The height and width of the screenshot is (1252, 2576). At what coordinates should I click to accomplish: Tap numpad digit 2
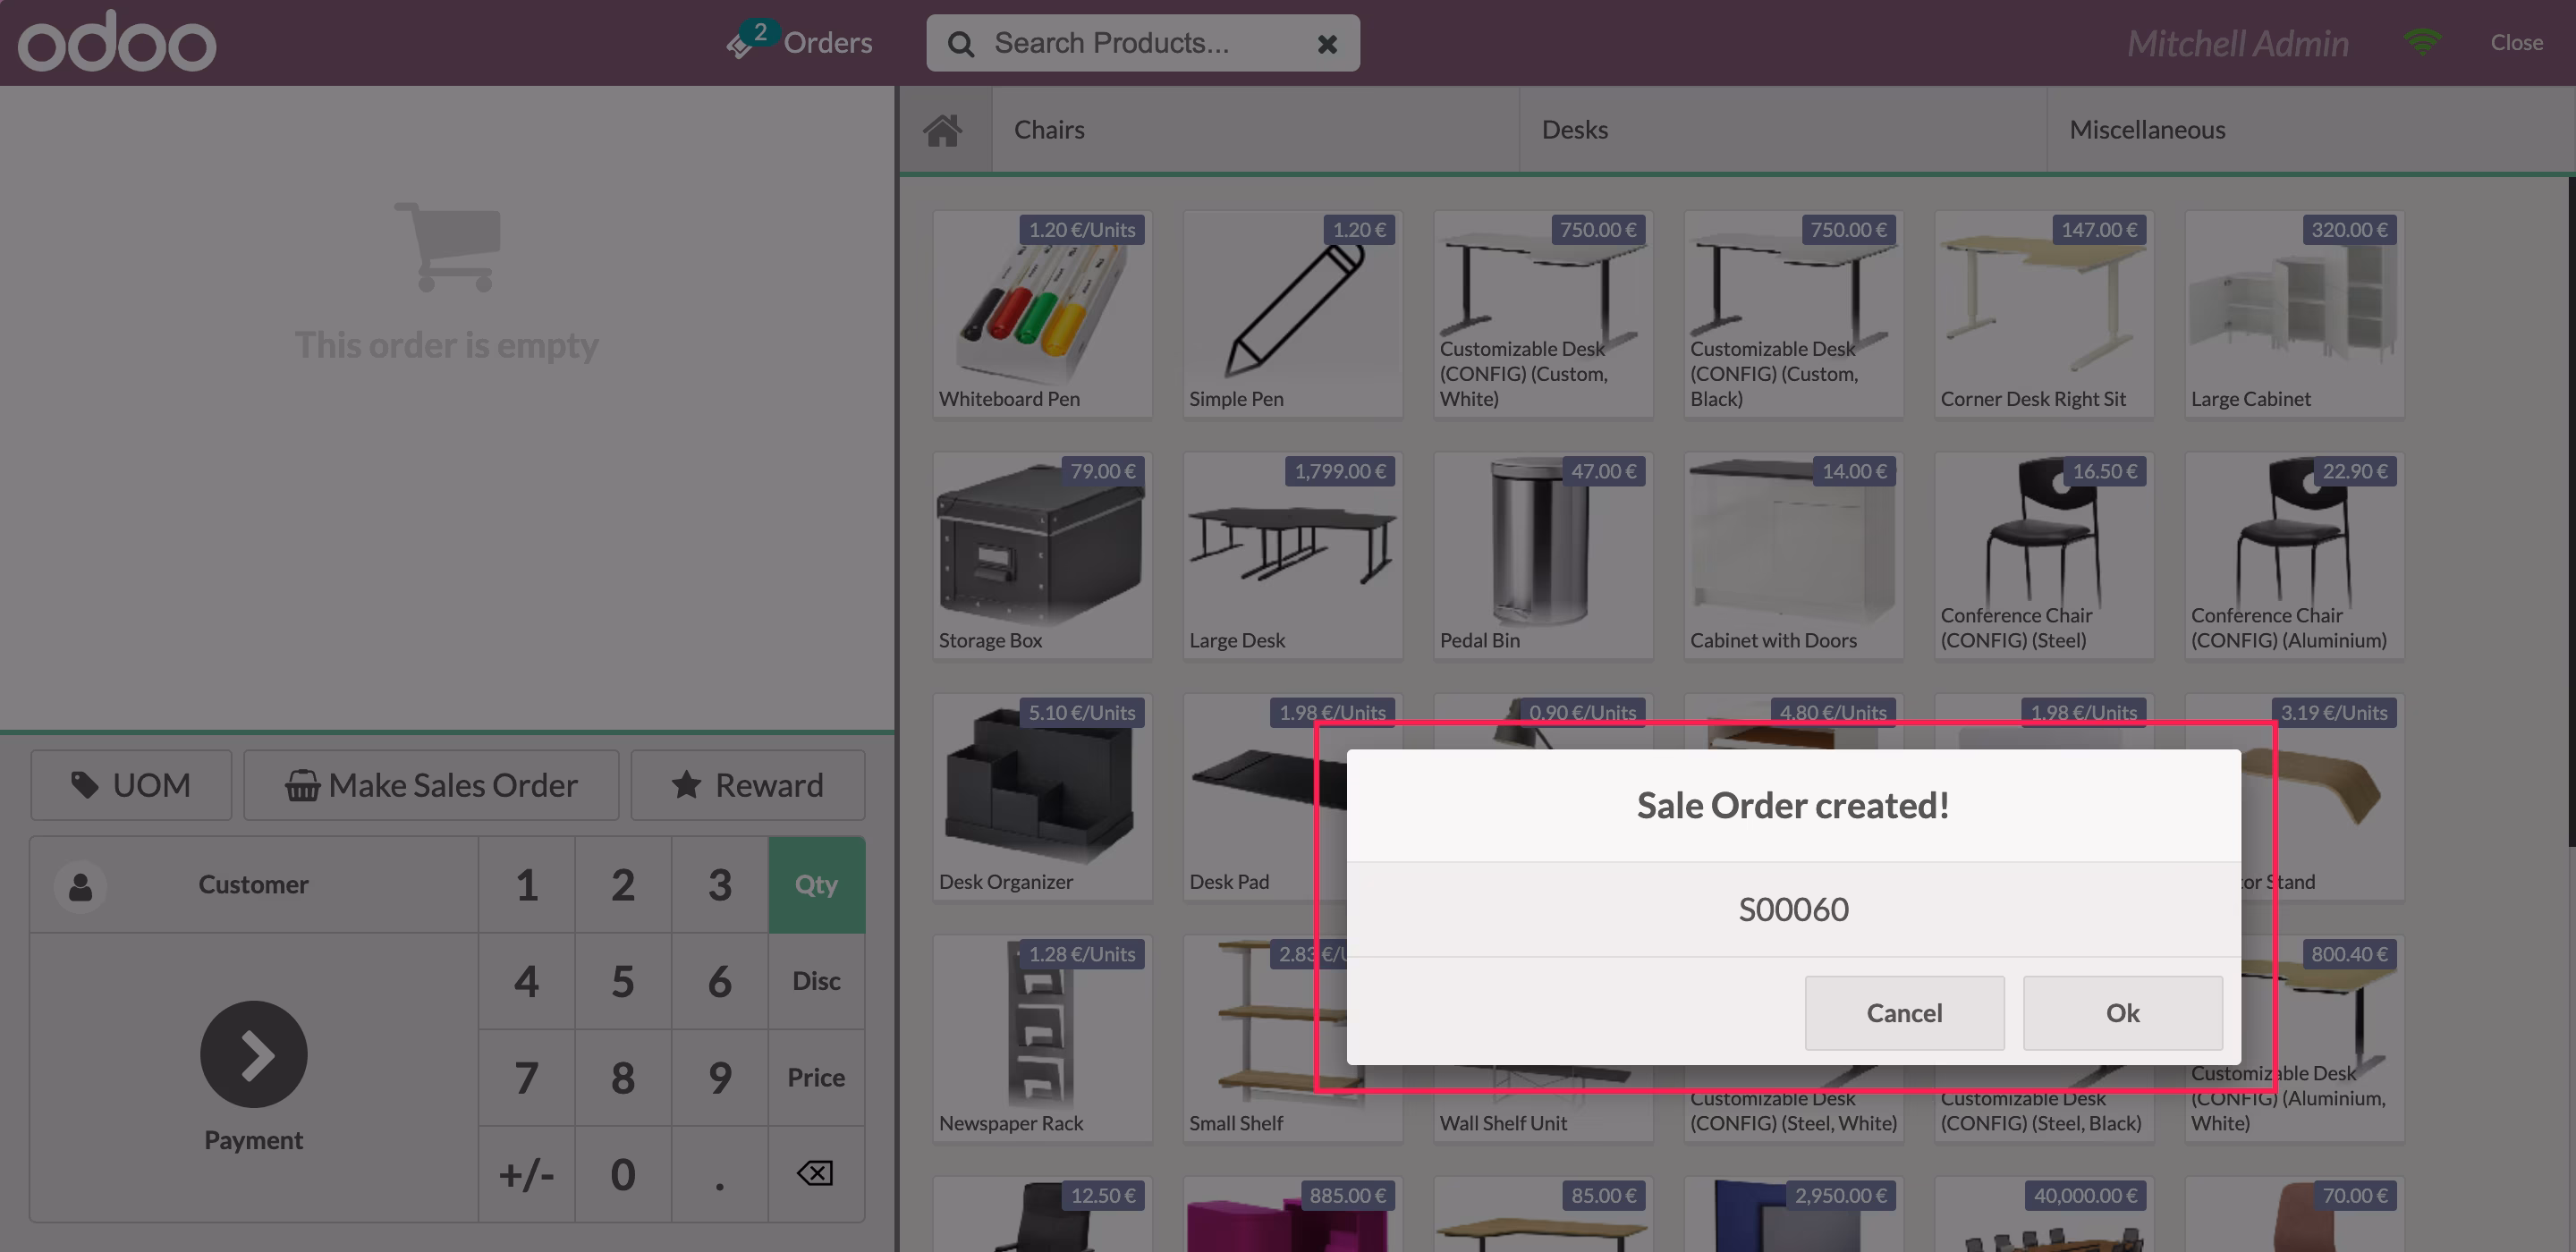tap(623, 885)
